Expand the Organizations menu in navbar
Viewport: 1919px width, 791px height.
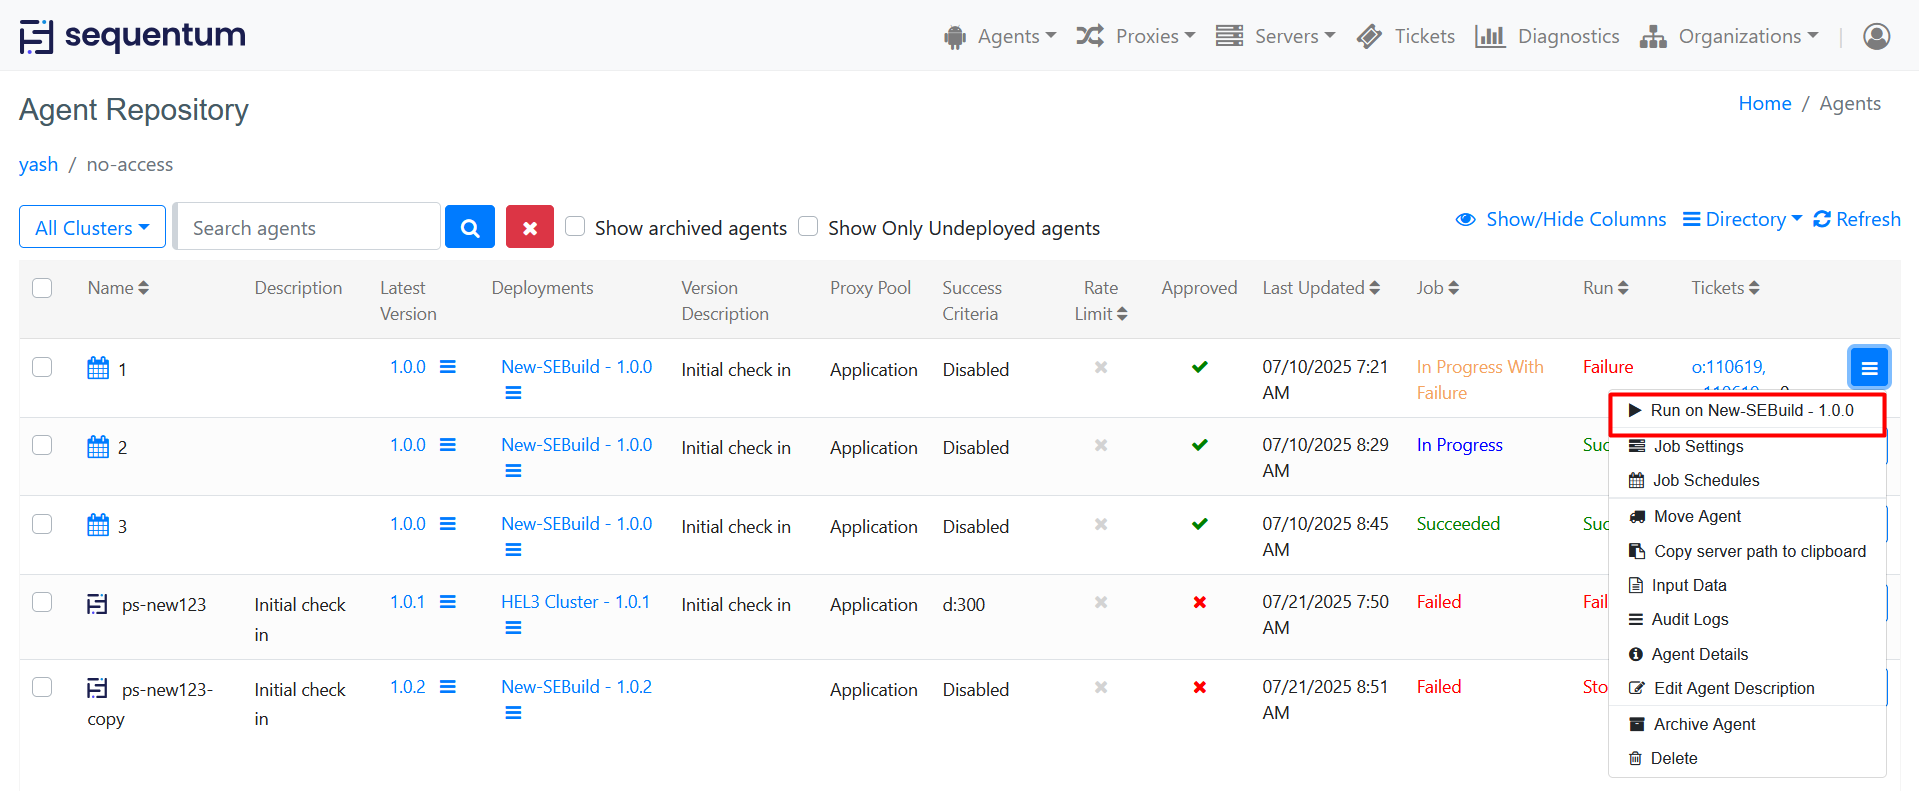tap(1729, 36)
